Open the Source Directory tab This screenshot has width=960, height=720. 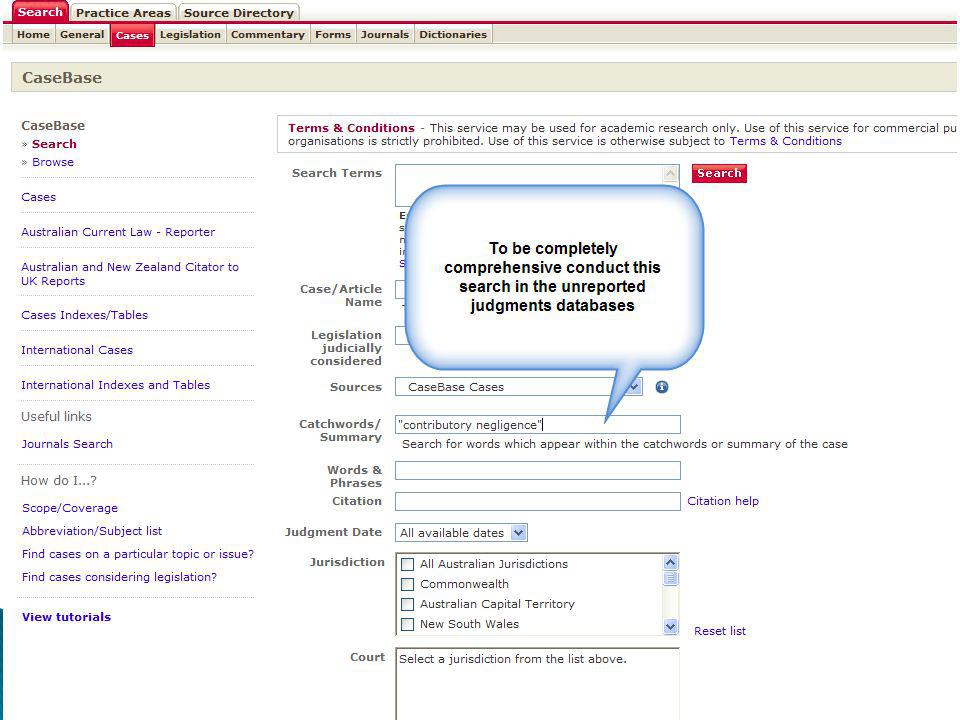pos(239,13)
